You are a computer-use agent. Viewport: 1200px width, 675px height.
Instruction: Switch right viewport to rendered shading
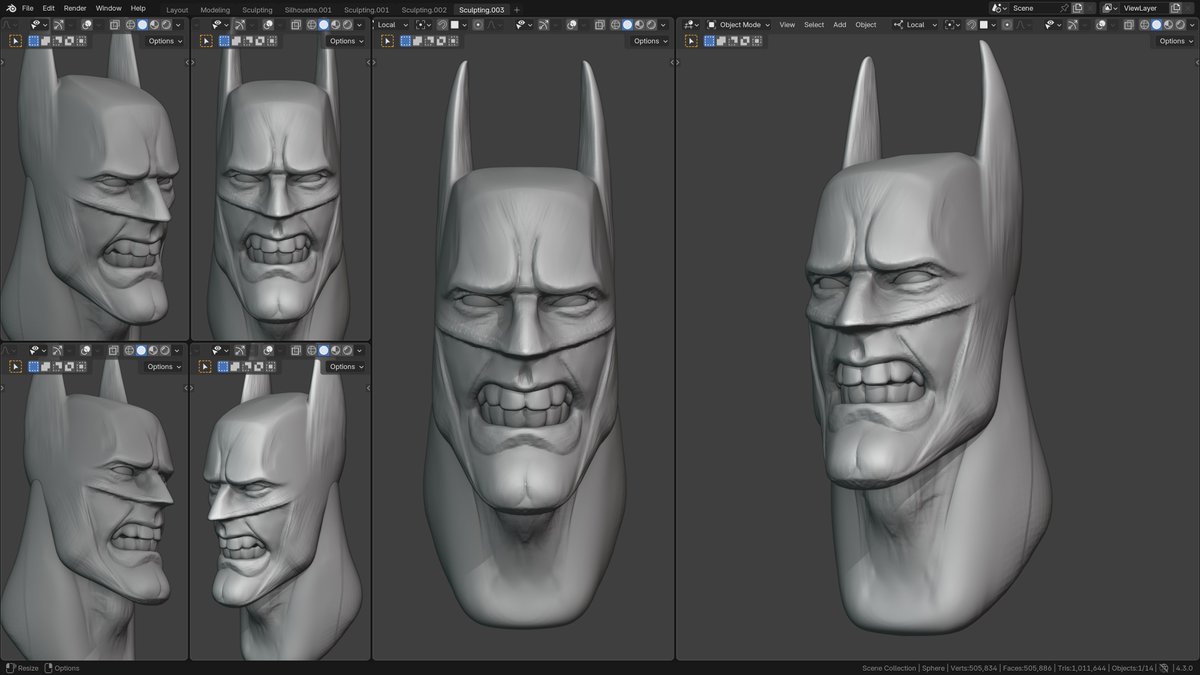(x=1180, y=25)
